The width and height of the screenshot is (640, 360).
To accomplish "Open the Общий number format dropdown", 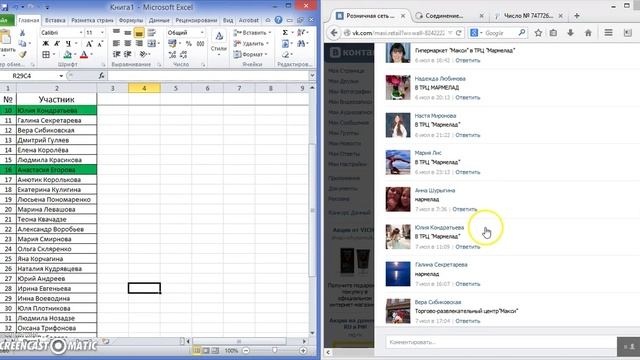I will (202, 32).
